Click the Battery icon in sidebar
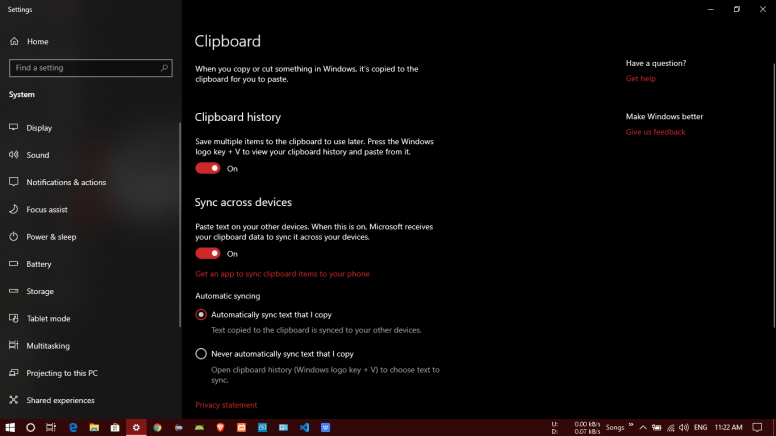This screenshot has height=436, width=776. click(14, 264)
